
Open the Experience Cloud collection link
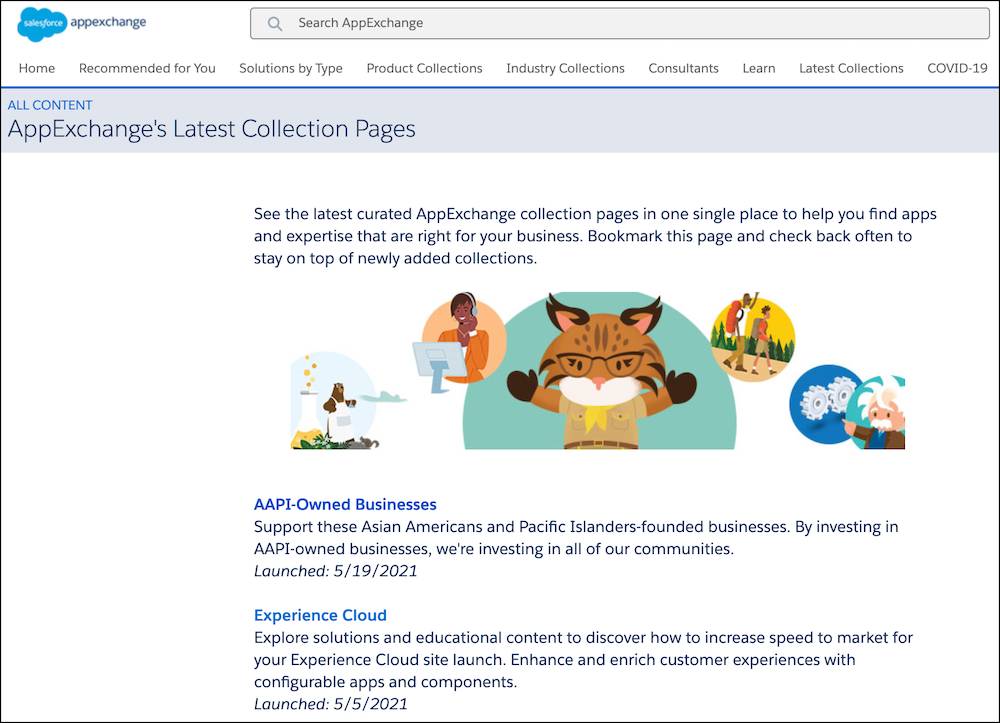pos(320,615)
